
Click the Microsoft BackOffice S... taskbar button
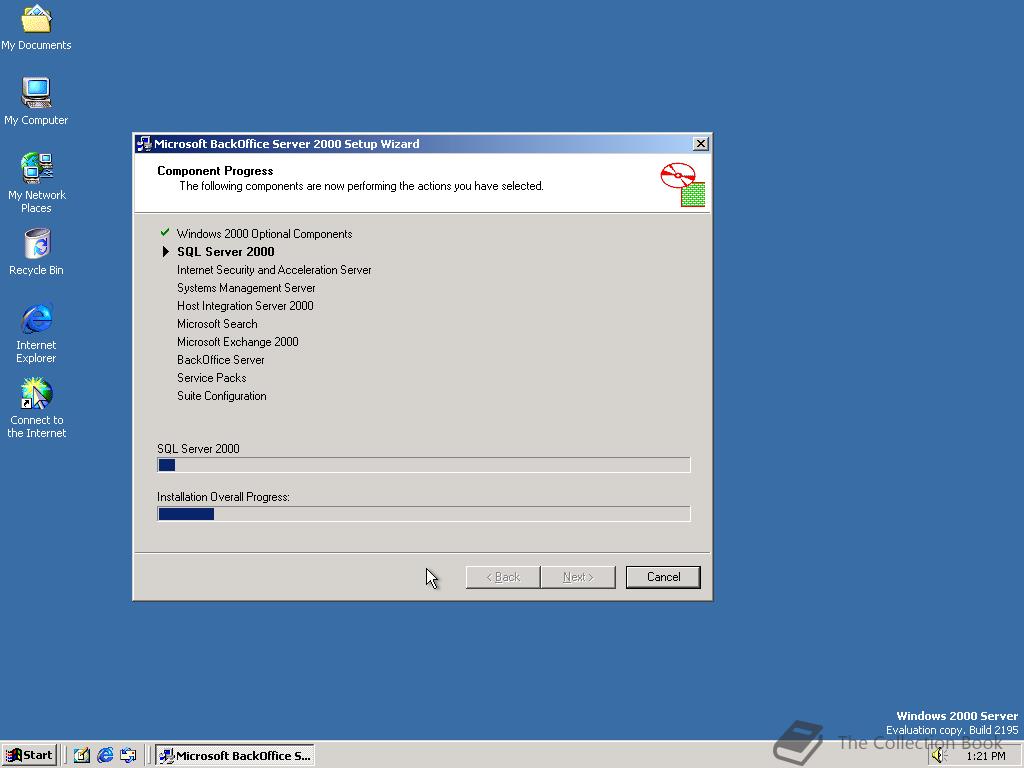coord(235,756)
